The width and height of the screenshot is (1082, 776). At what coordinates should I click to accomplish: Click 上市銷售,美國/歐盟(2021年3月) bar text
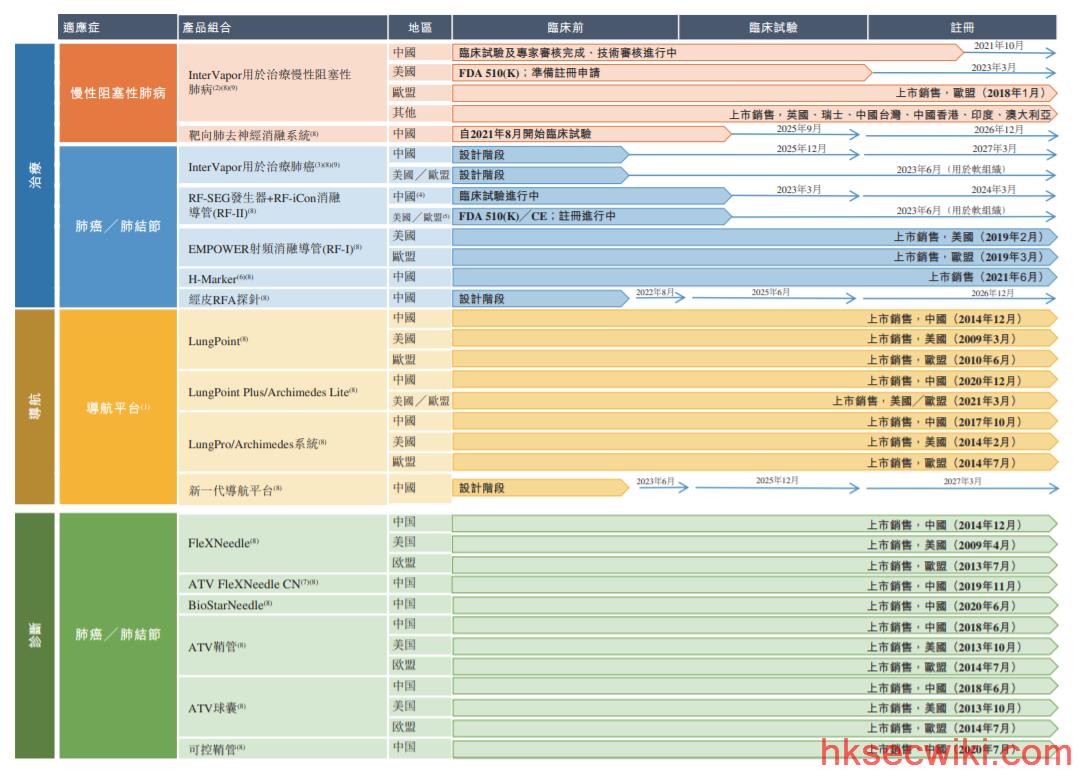[924, 401]
